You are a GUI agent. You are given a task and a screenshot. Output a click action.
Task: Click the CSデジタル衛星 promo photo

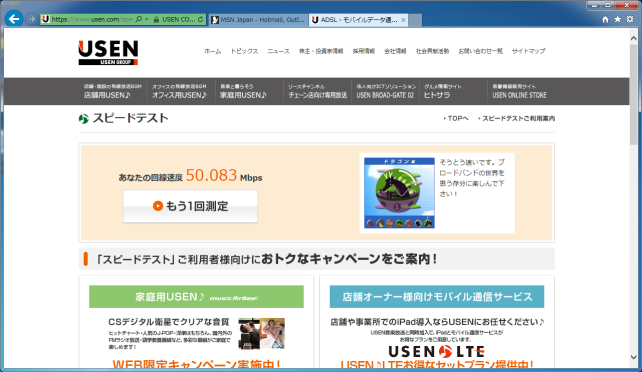click(x=261, y=334)
